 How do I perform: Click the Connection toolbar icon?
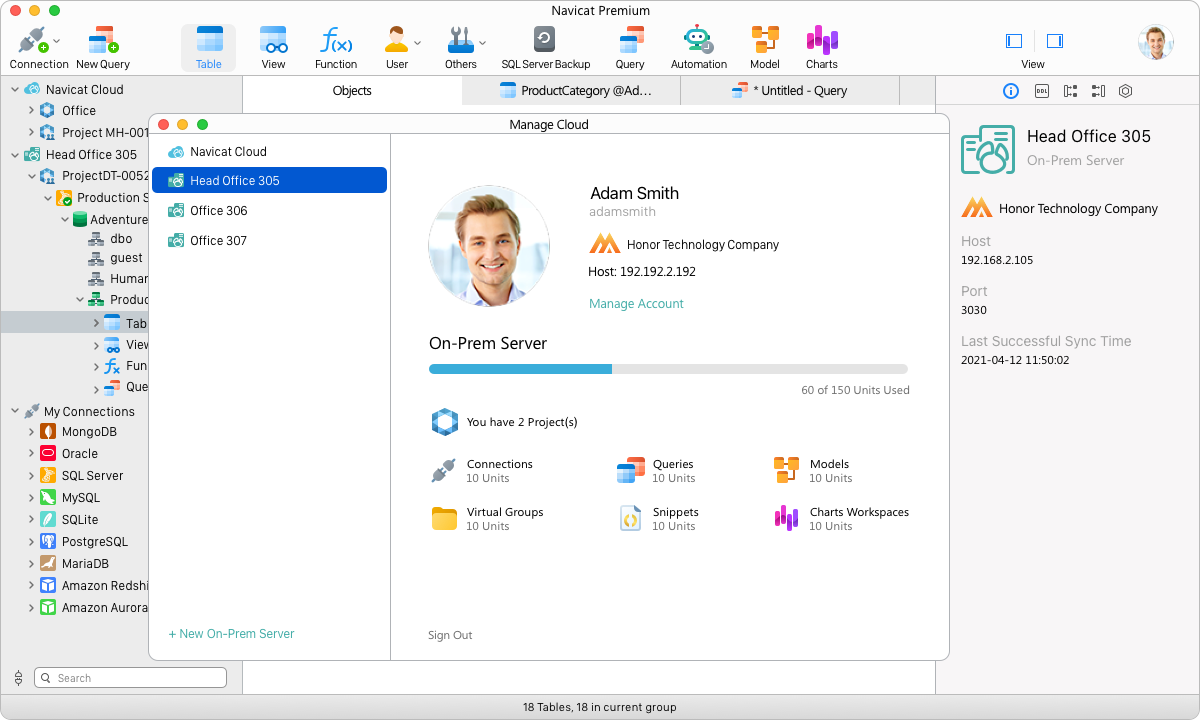point(33,41)
